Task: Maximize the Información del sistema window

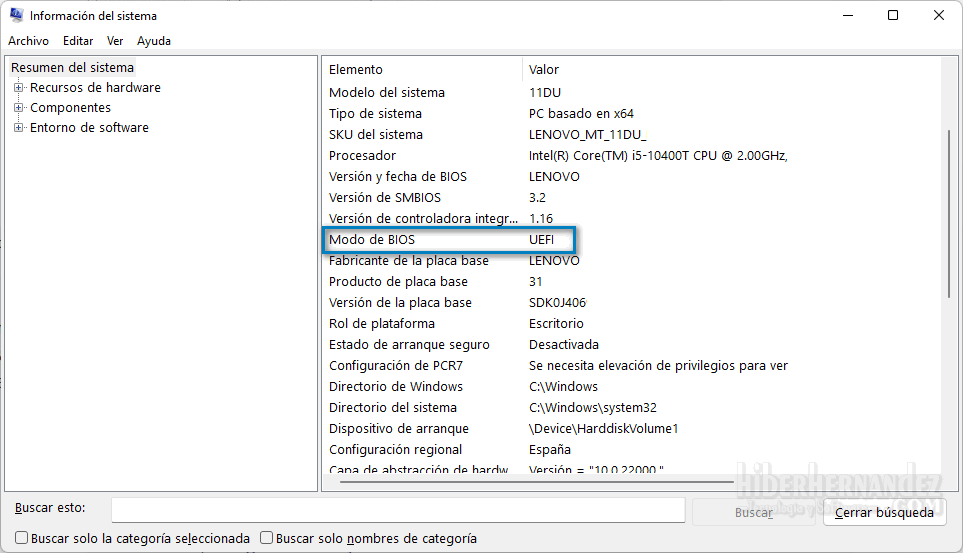Action: [x=893, y=15]
